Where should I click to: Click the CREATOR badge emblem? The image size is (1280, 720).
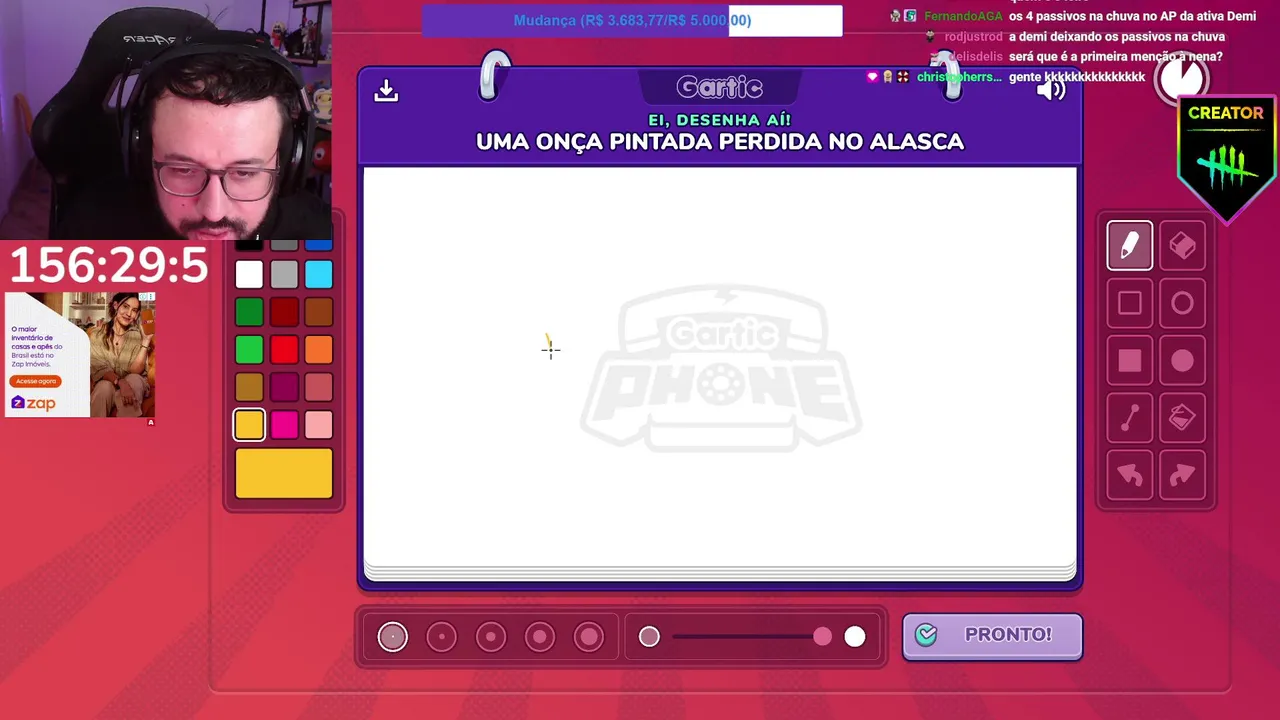(x=1226, y=158)
